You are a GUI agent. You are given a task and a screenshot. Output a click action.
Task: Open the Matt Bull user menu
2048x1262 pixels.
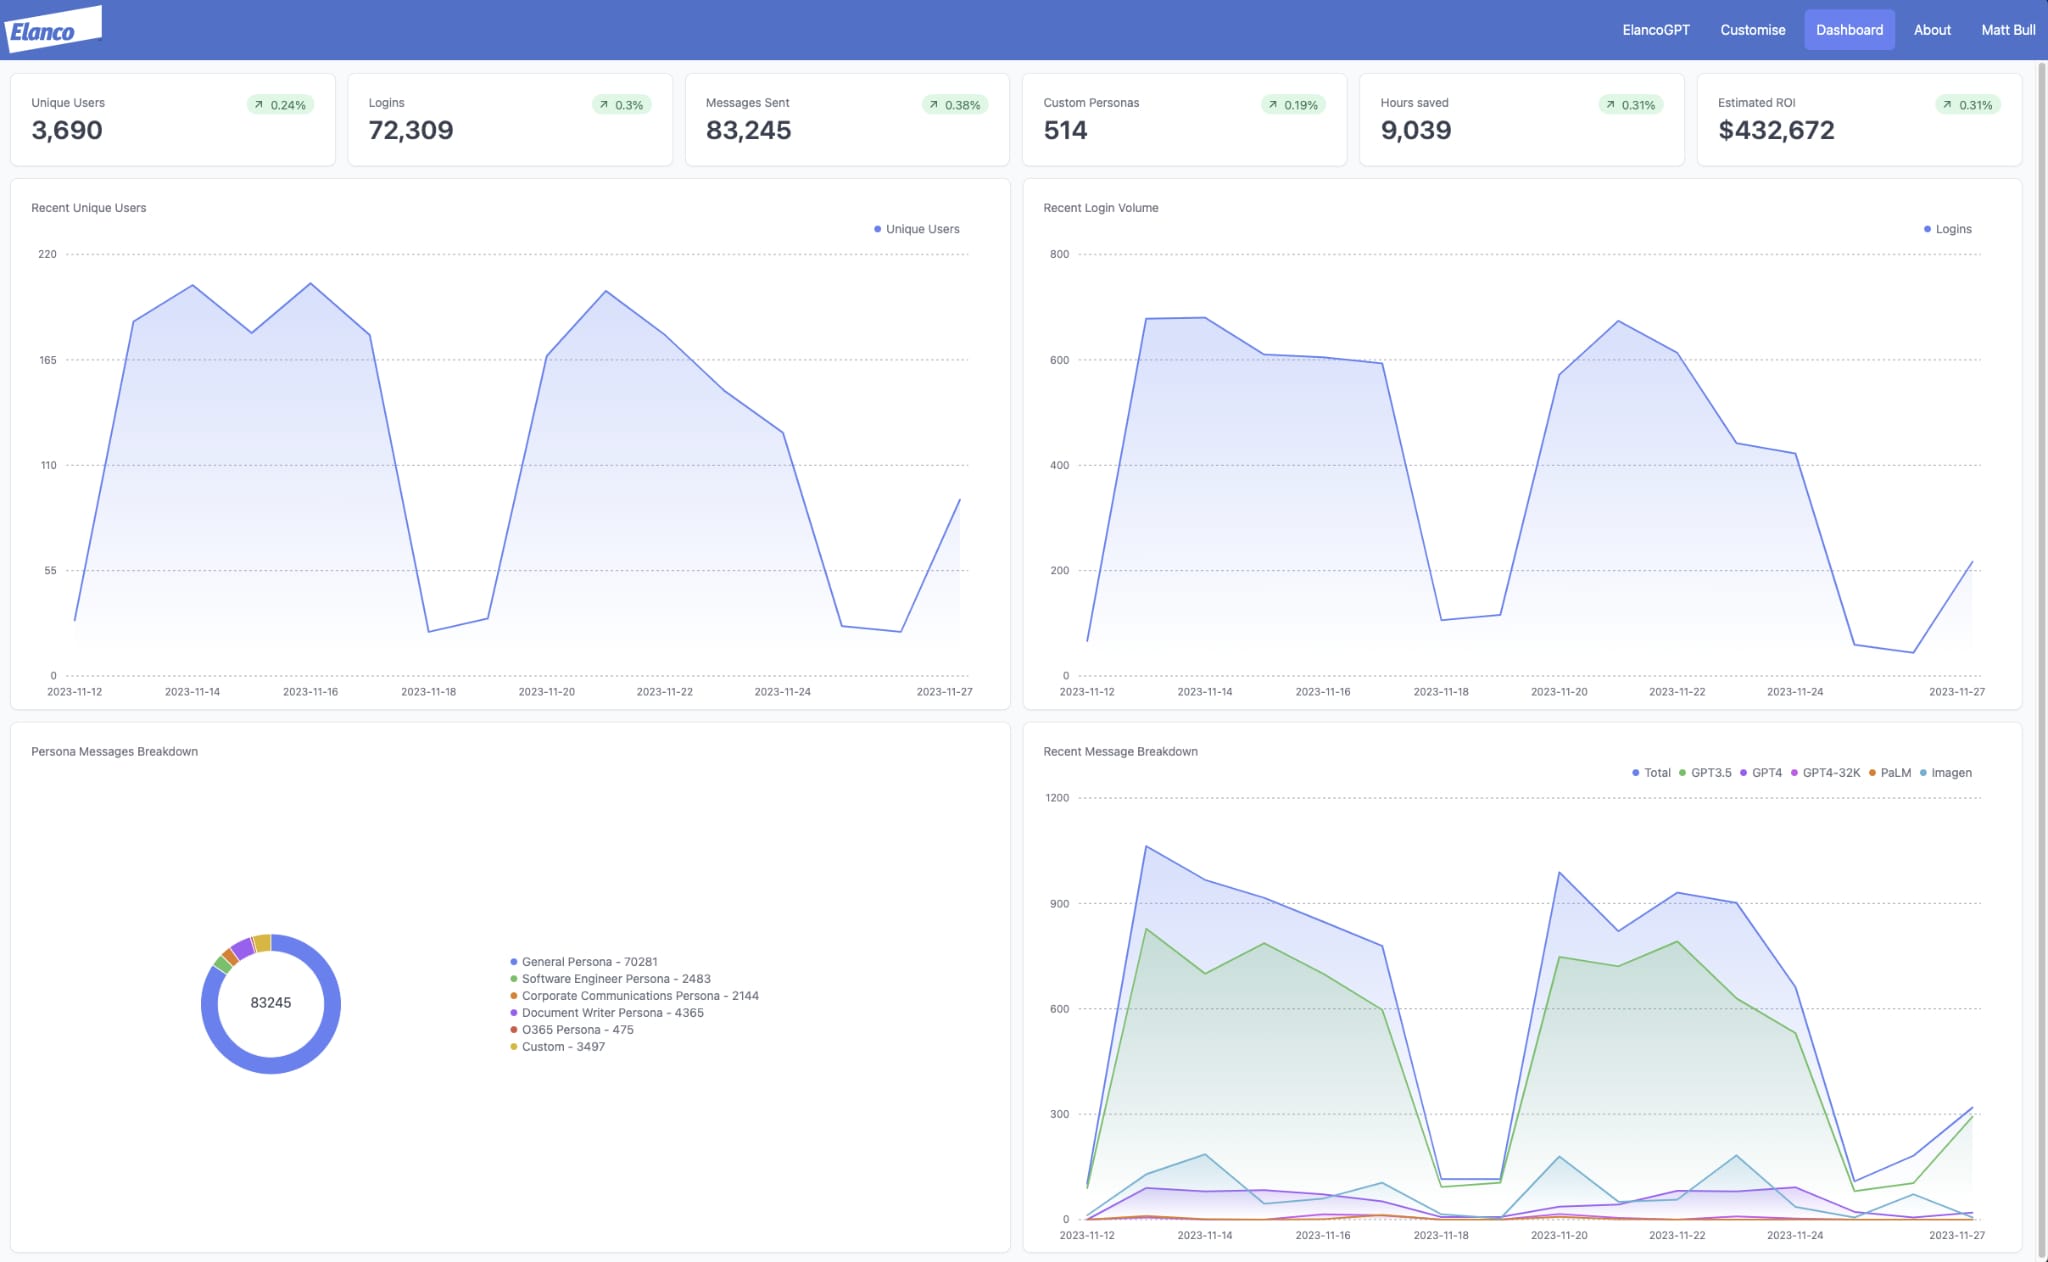(2008, 30)
